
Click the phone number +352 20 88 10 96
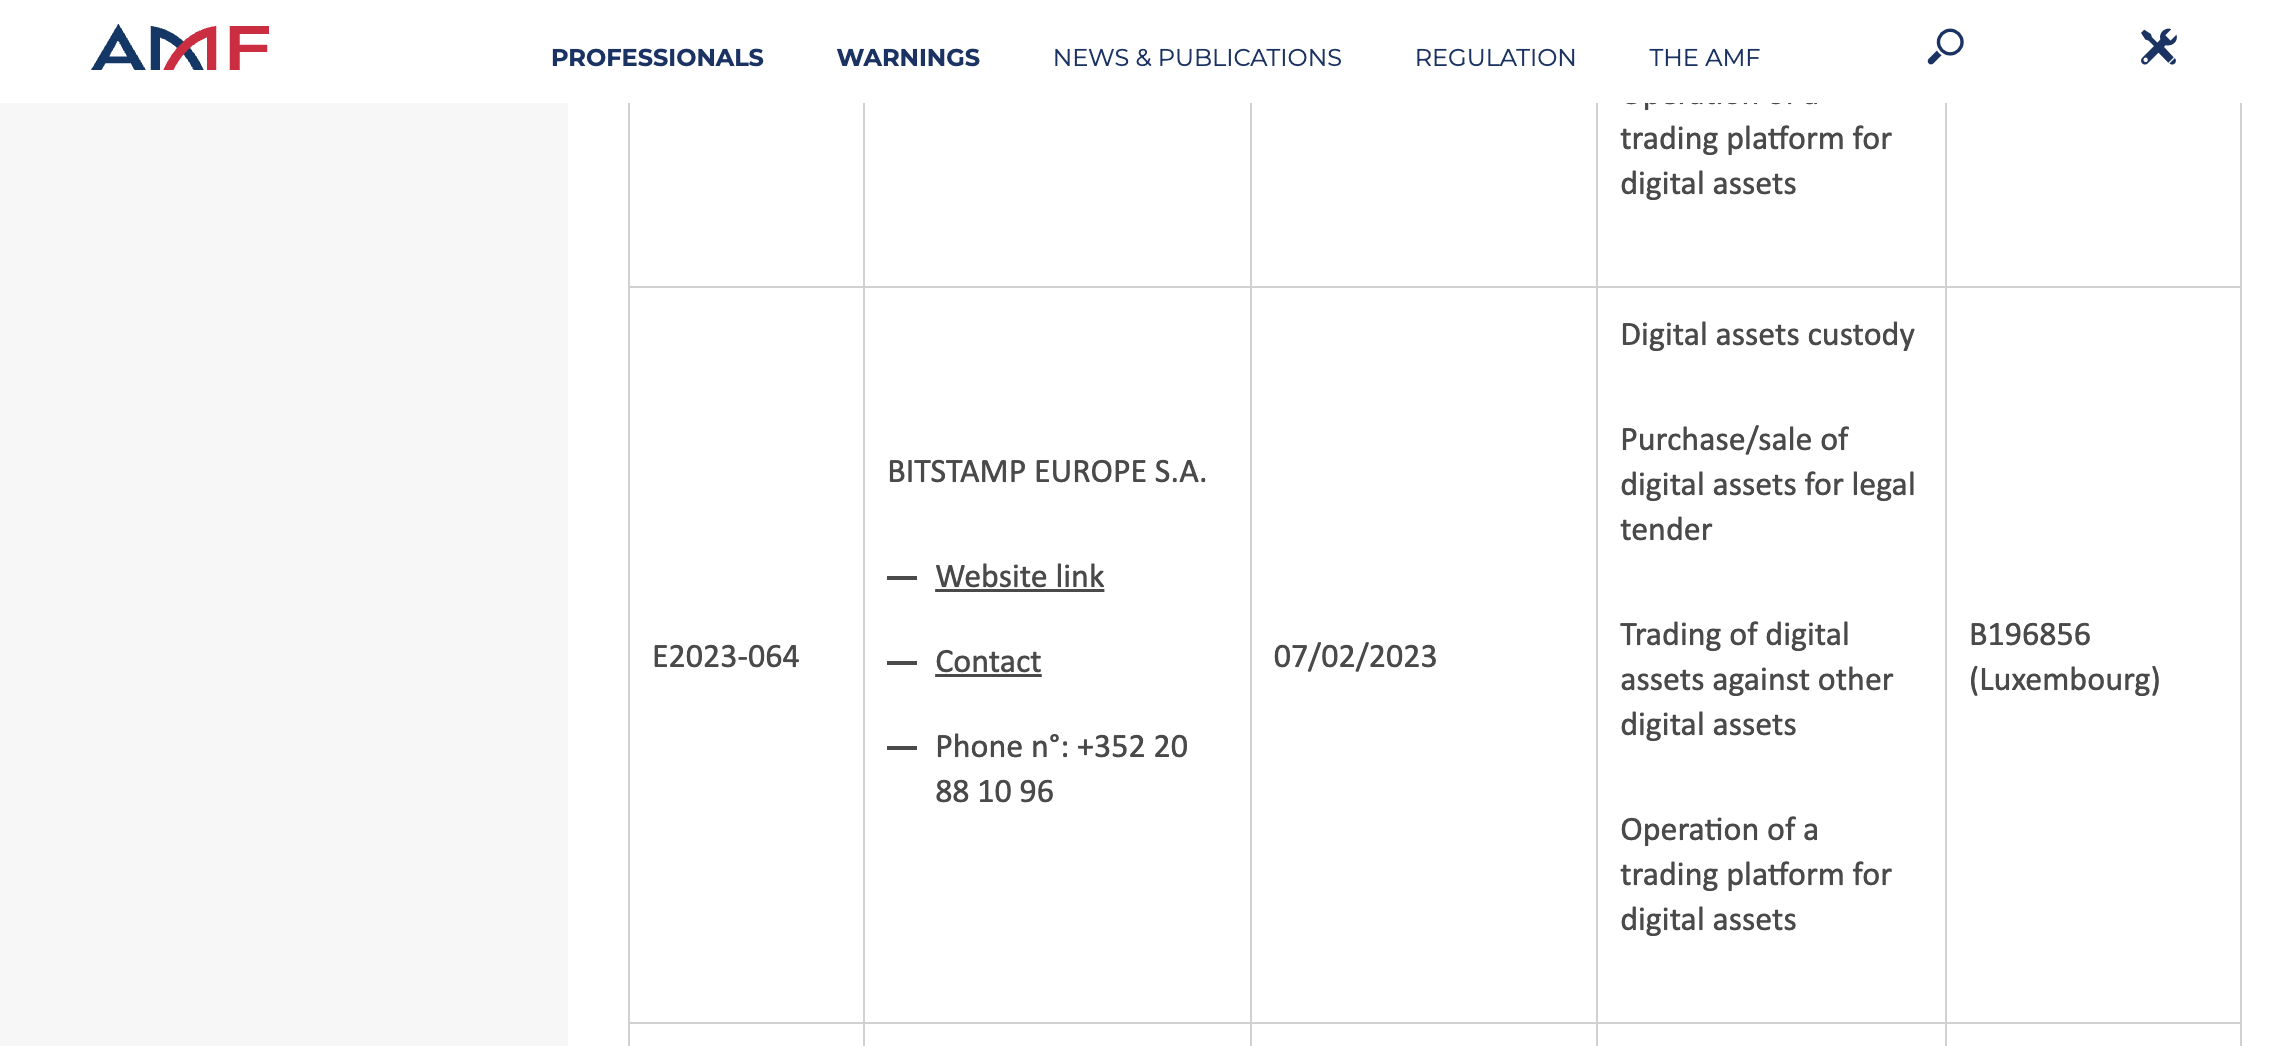pos(1061,768)
